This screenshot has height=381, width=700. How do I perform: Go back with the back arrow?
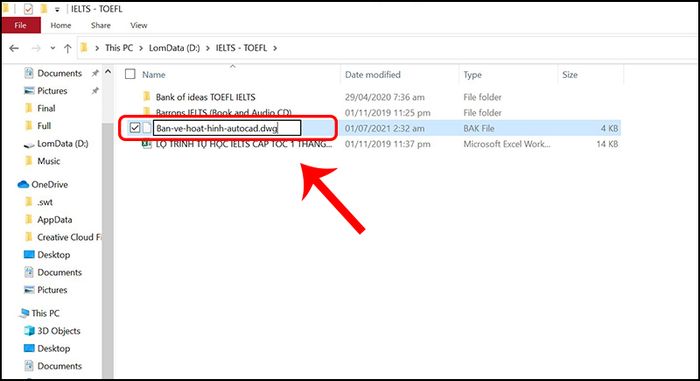[x=14, y=48]
